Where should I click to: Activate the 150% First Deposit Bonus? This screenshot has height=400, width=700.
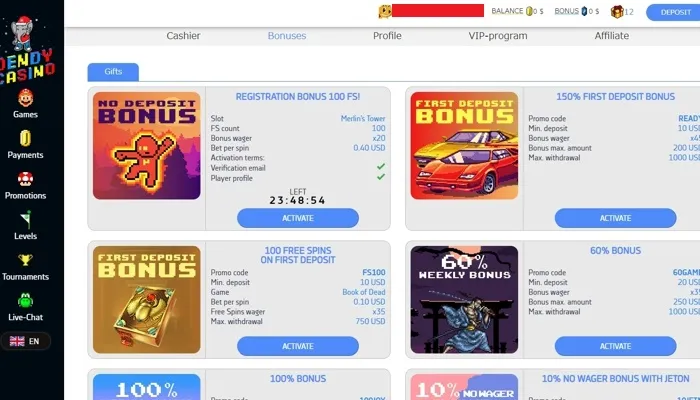click(x=615, y=218)
